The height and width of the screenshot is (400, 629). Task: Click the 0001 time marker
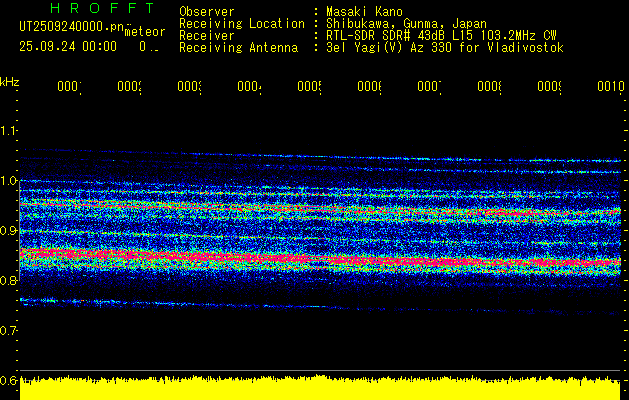(69, 87)
